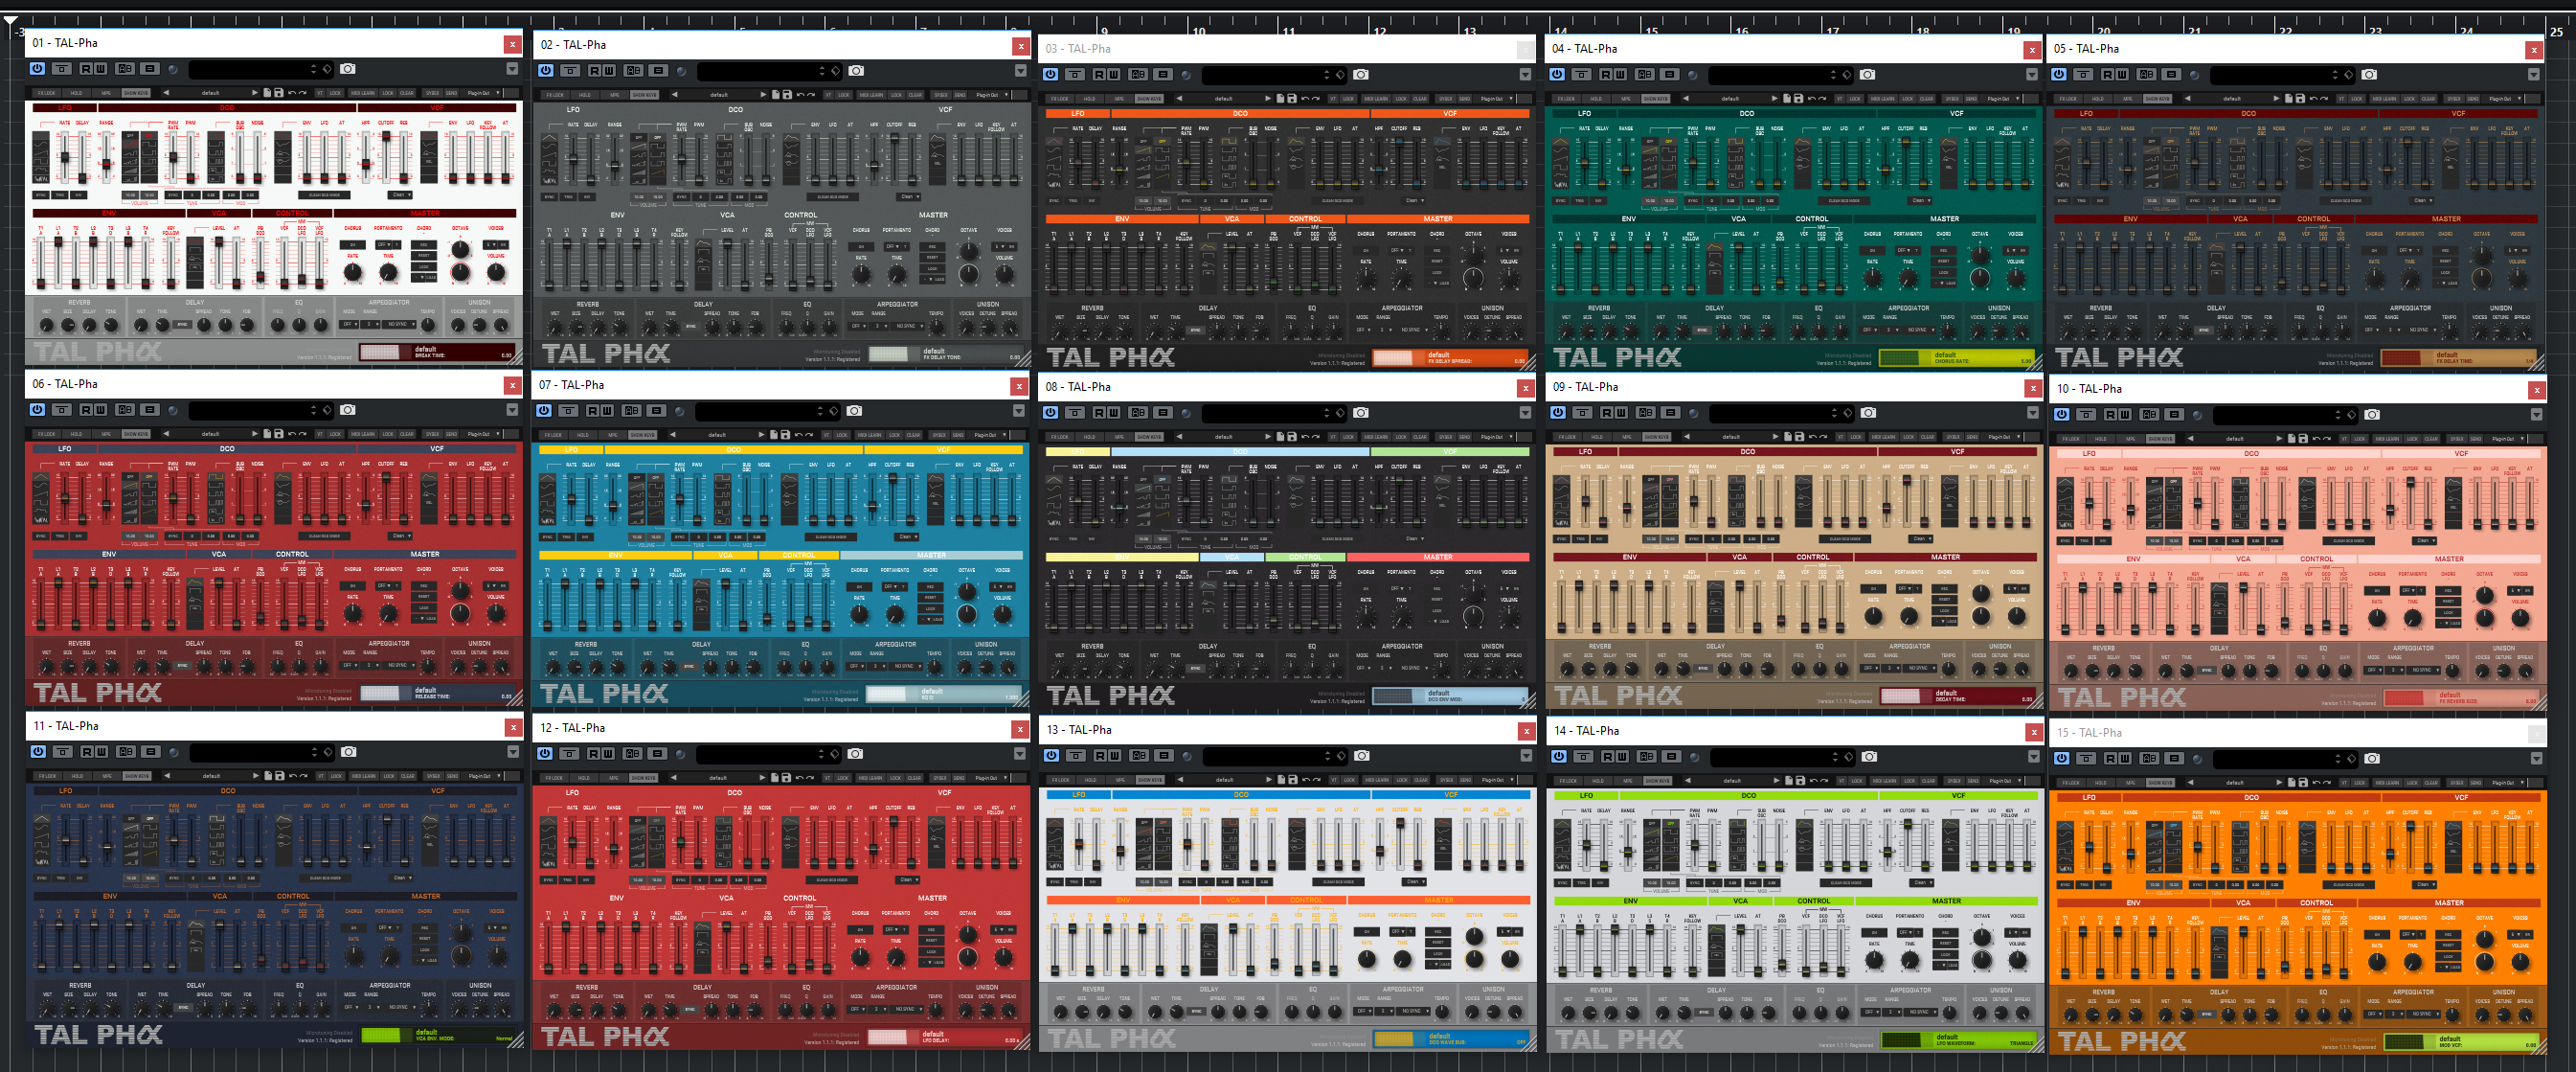This screenshot has width=2576, height=1072.
Task: Take snapshot with camera icon in 01 - TAL-Pha
Action: [x=348, y=69]
